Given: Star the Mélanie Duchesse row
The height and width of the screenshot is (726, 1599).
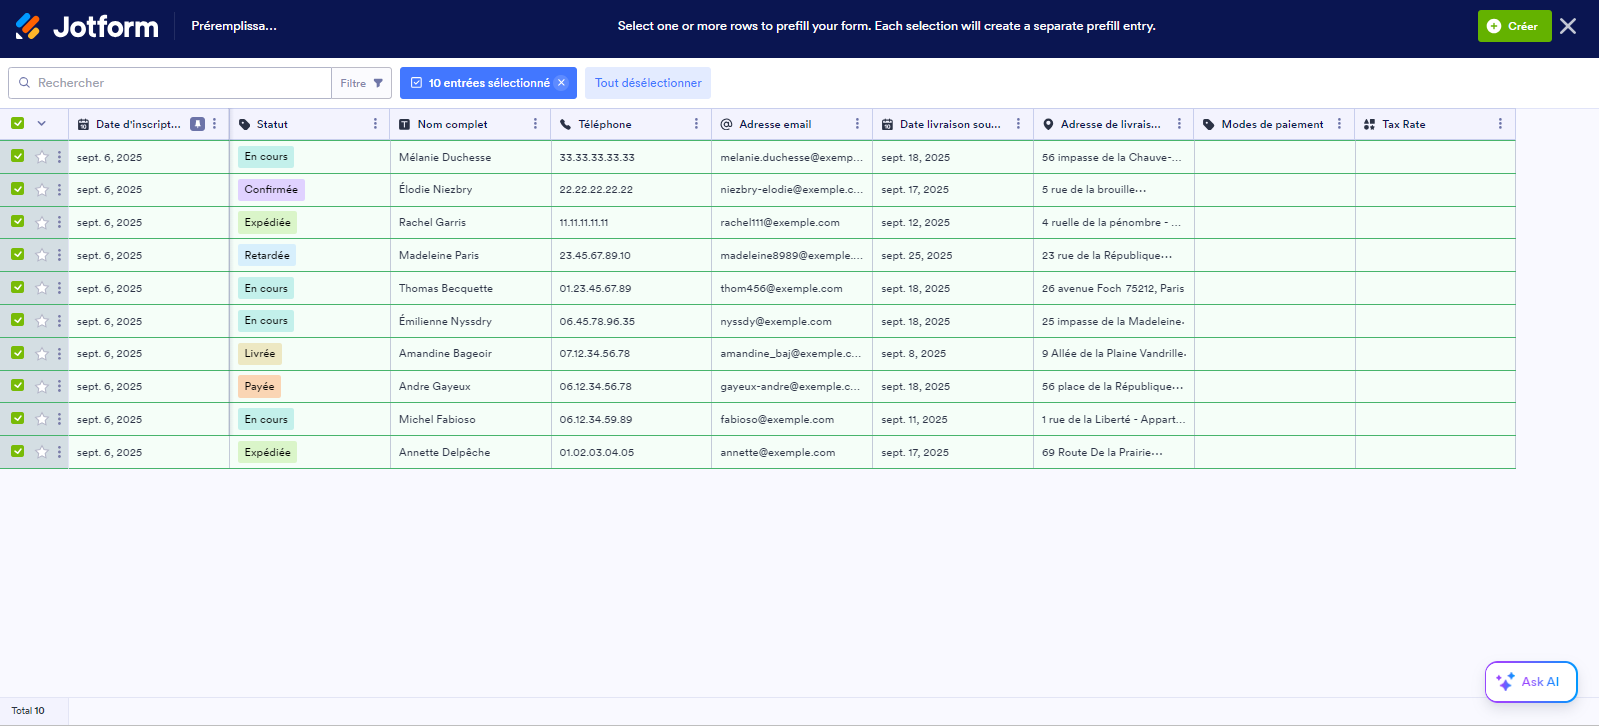Looking at the screenshot, I should tap(42, 157).
